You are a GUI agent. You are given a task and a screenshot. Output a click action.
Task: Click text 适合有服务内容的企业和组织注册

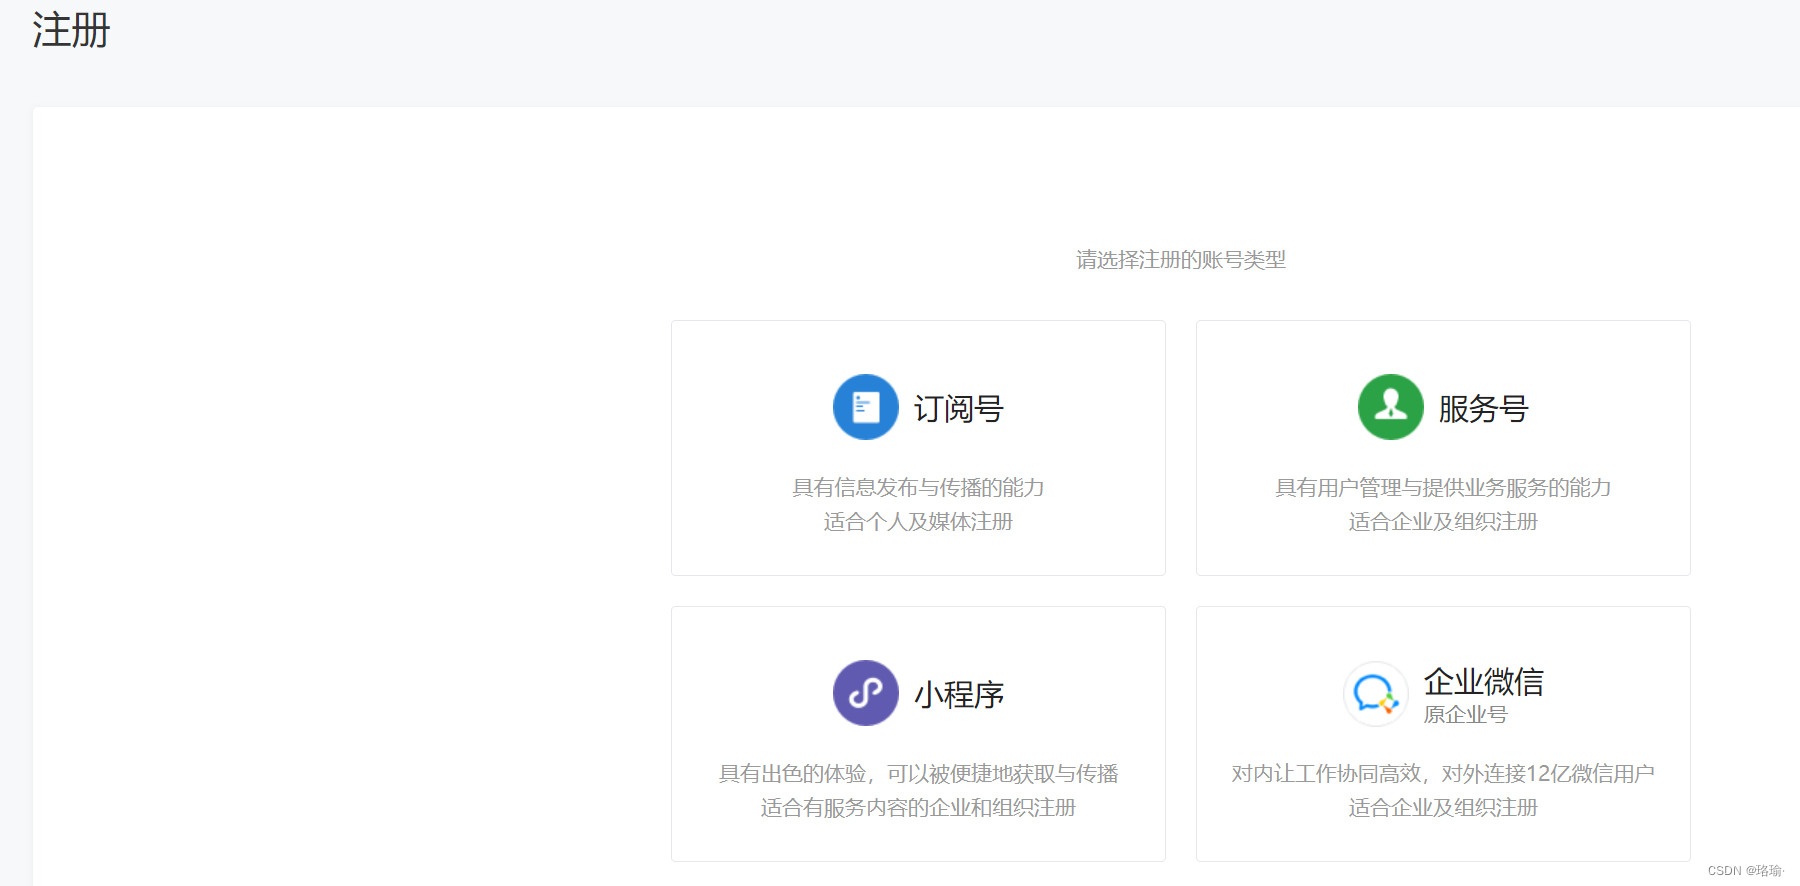click(918, 808)
